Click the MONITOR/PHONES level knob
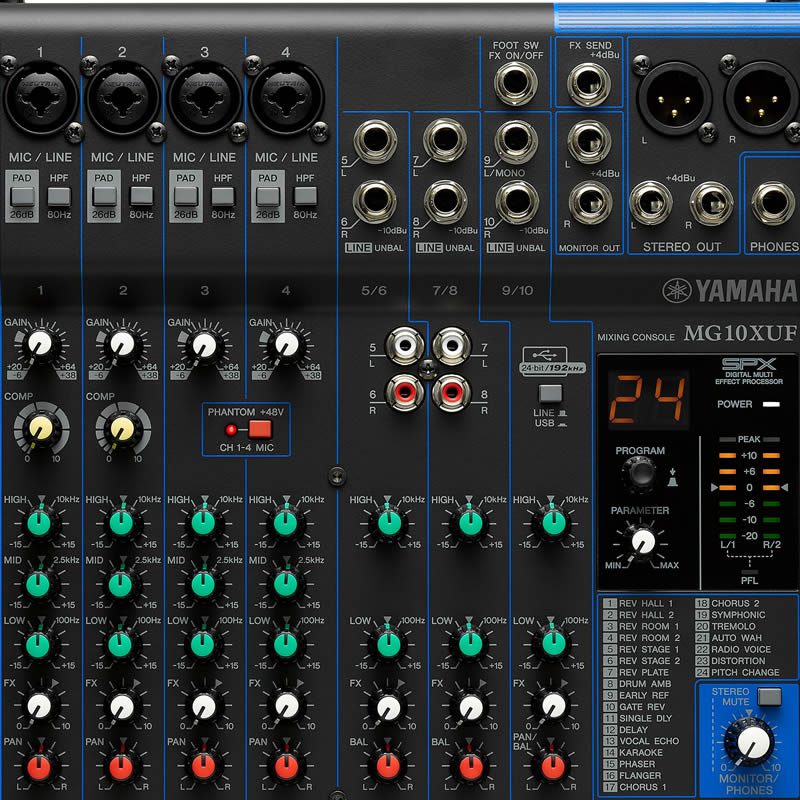Viewport: 800px width, 800px height. point(750,744)
